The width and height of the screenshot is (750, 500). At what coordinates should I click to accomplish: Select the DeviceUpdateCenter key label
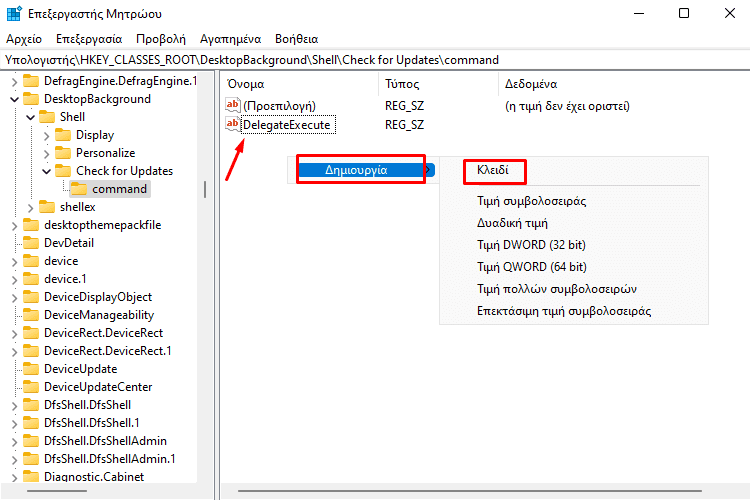click(98, 387)
